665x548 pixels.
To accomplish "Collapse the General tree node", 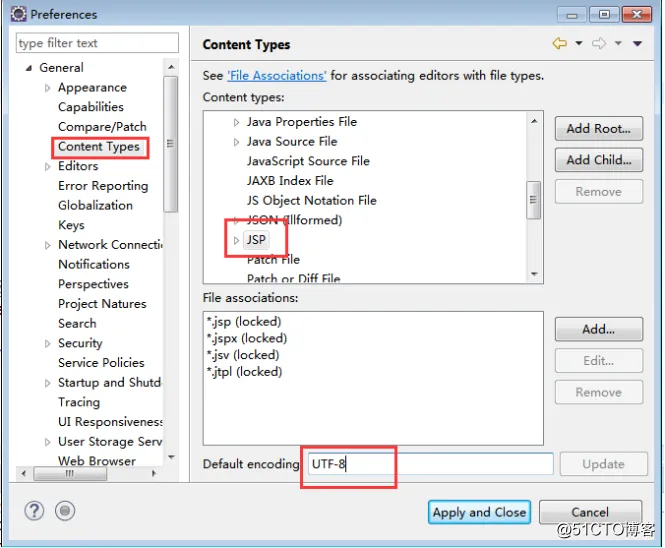I will tap(29, 68).
